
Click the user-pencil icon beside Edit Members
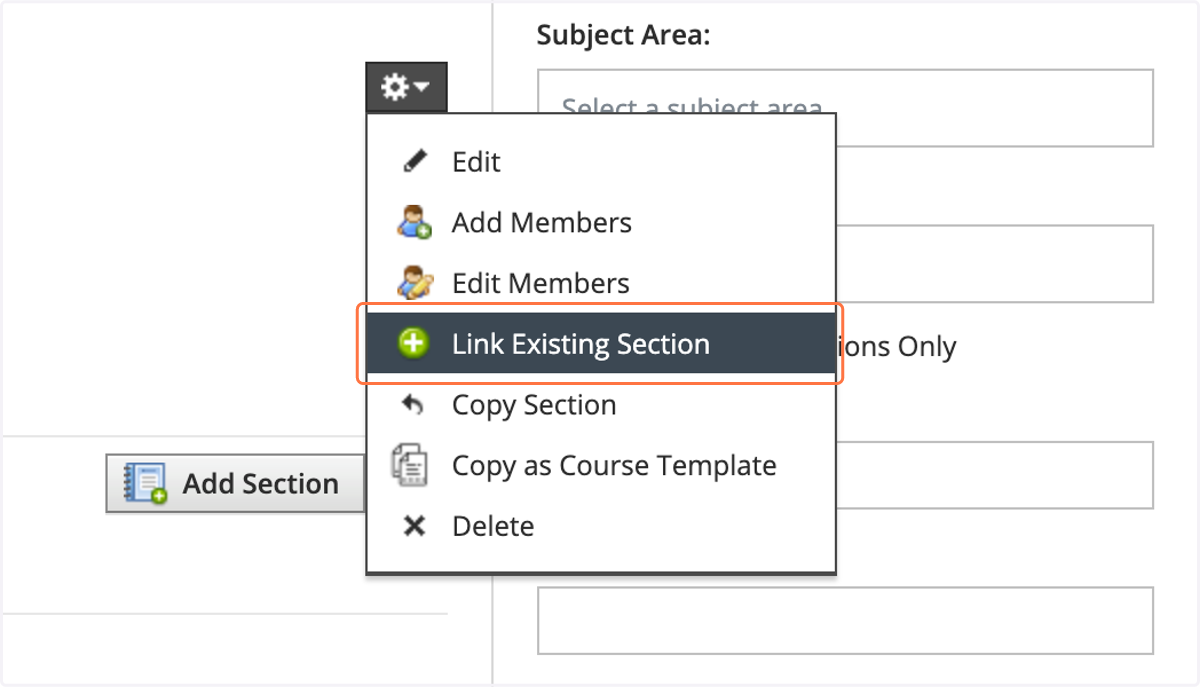coord(414,283)
